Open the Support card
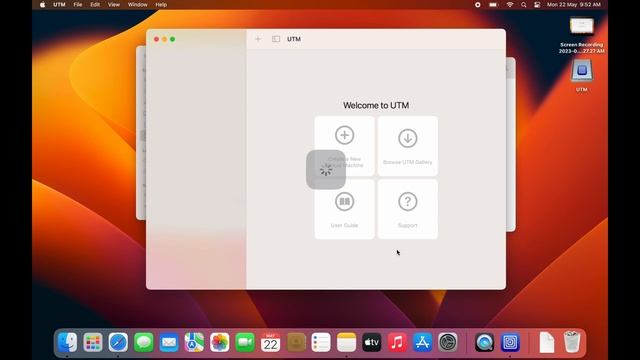This screenshot has width=640, height=360. (407, 209)
